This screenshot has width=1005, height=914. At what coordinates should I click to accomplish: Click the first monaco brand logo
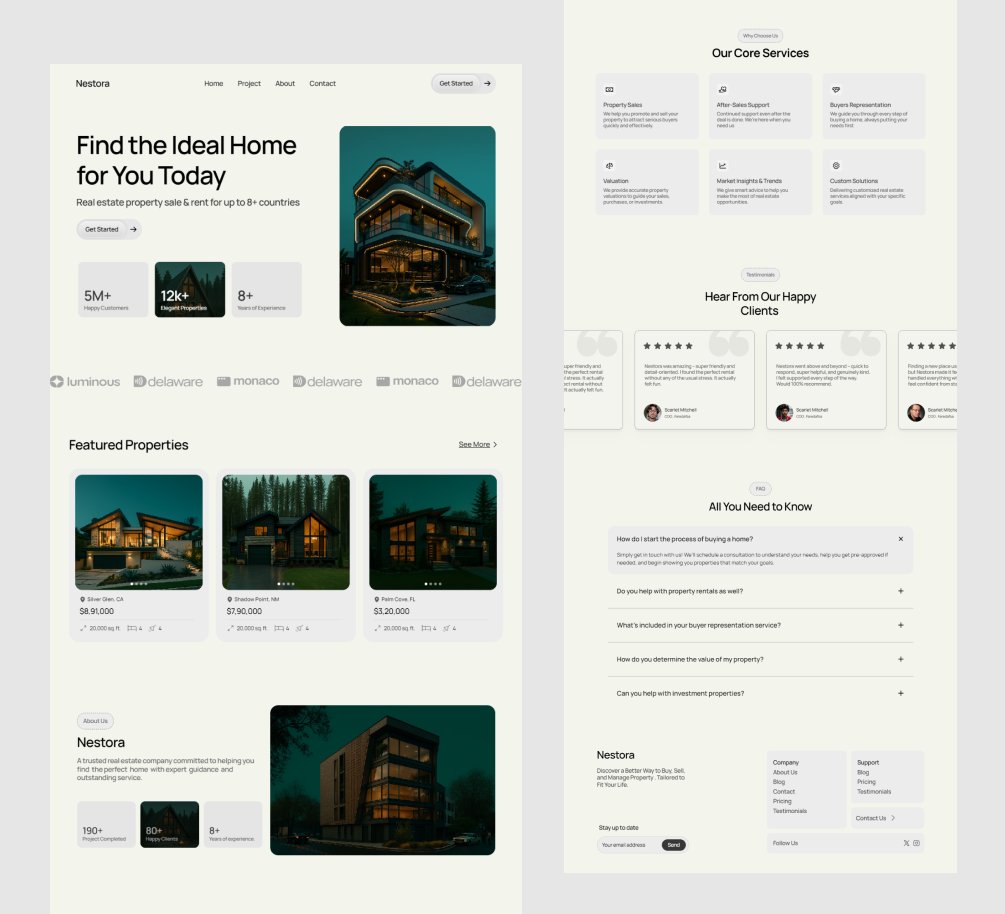(x=248, y=381)
